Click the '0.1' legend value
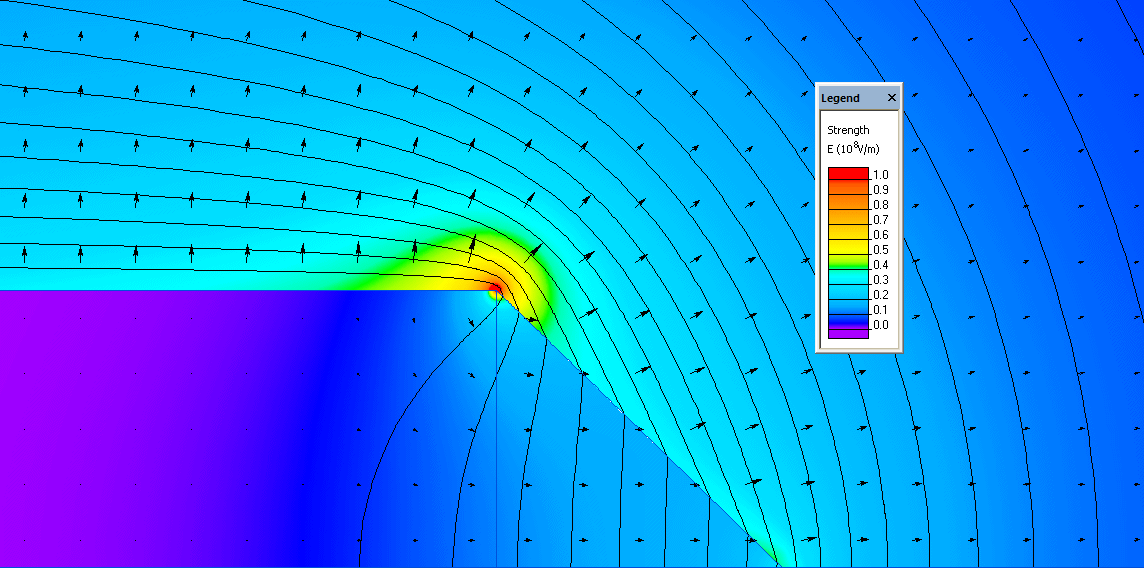 [881, 310]
